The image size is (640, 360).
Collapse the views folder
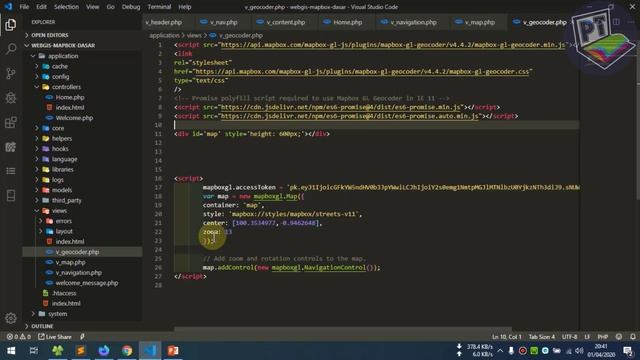click(59, 211)
